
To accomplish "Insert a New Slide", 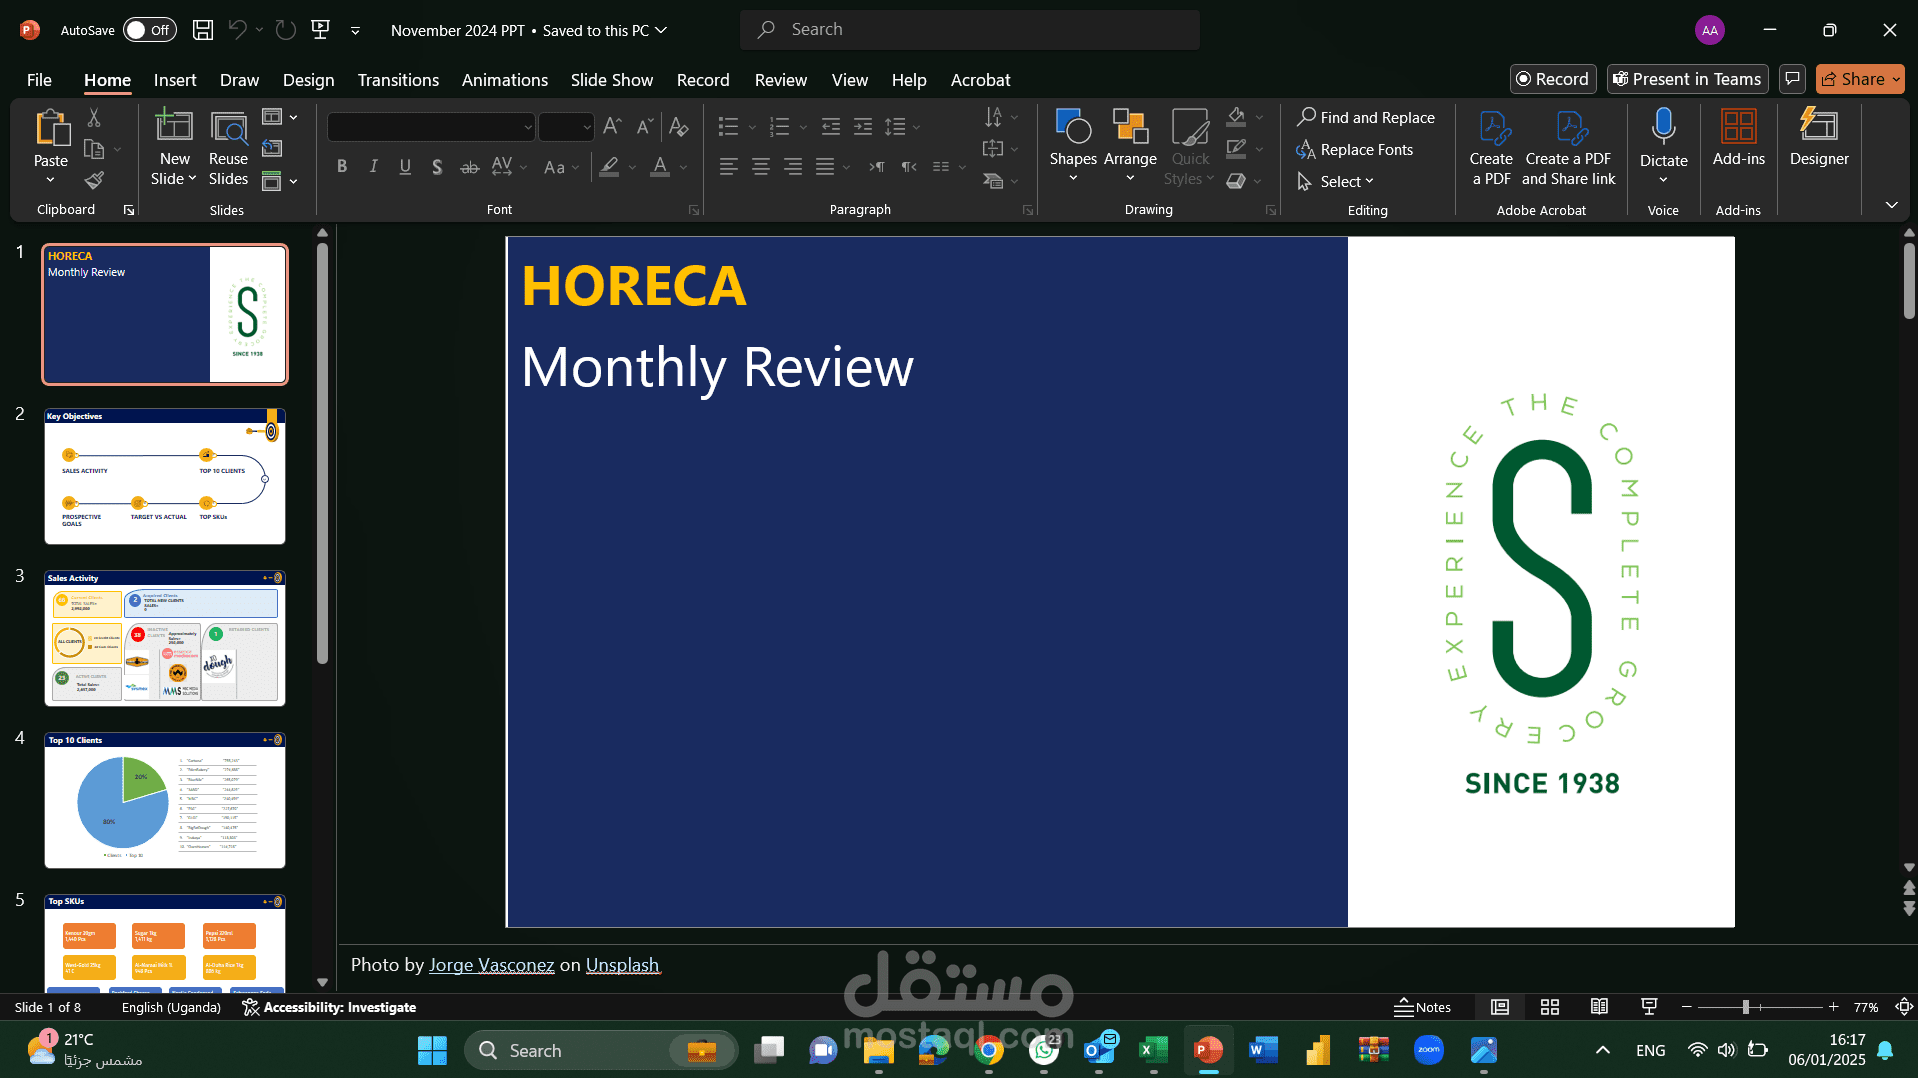I will [174, 148].
